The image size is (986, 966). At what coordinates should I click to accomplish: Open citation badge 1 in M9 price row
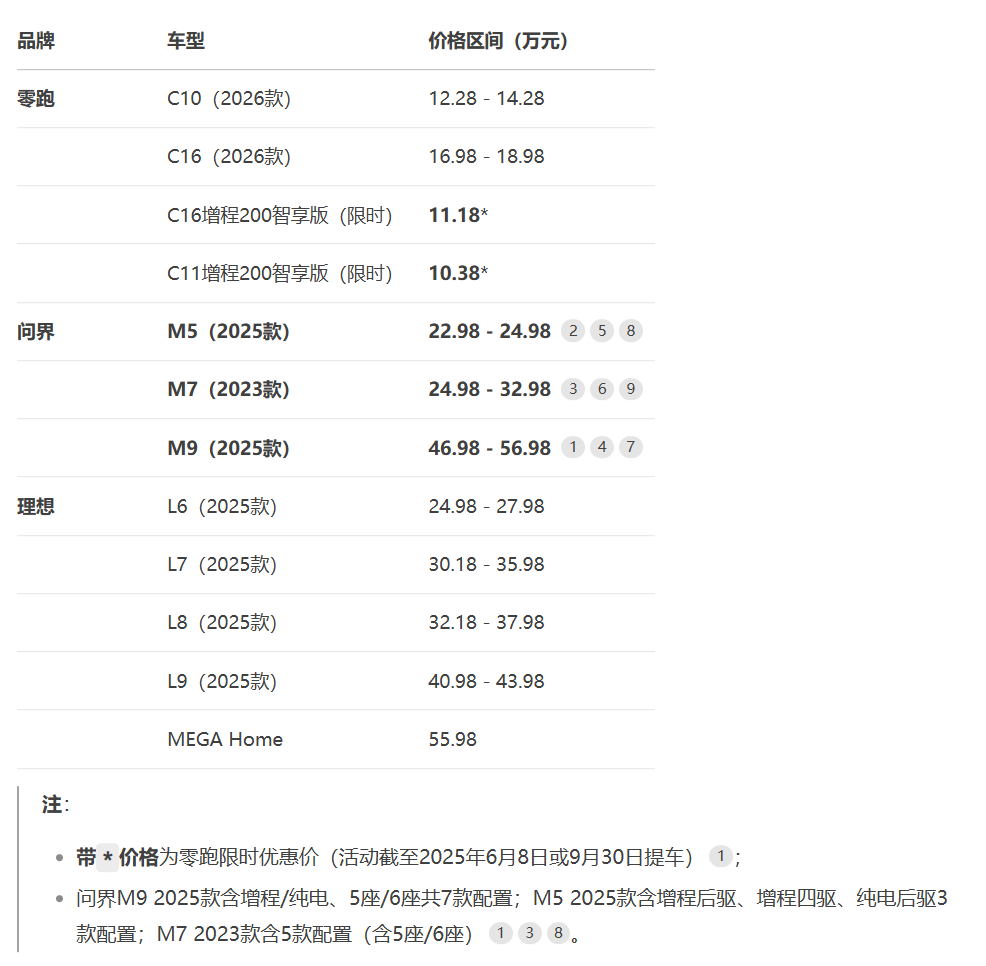click(x=573, y=447)
